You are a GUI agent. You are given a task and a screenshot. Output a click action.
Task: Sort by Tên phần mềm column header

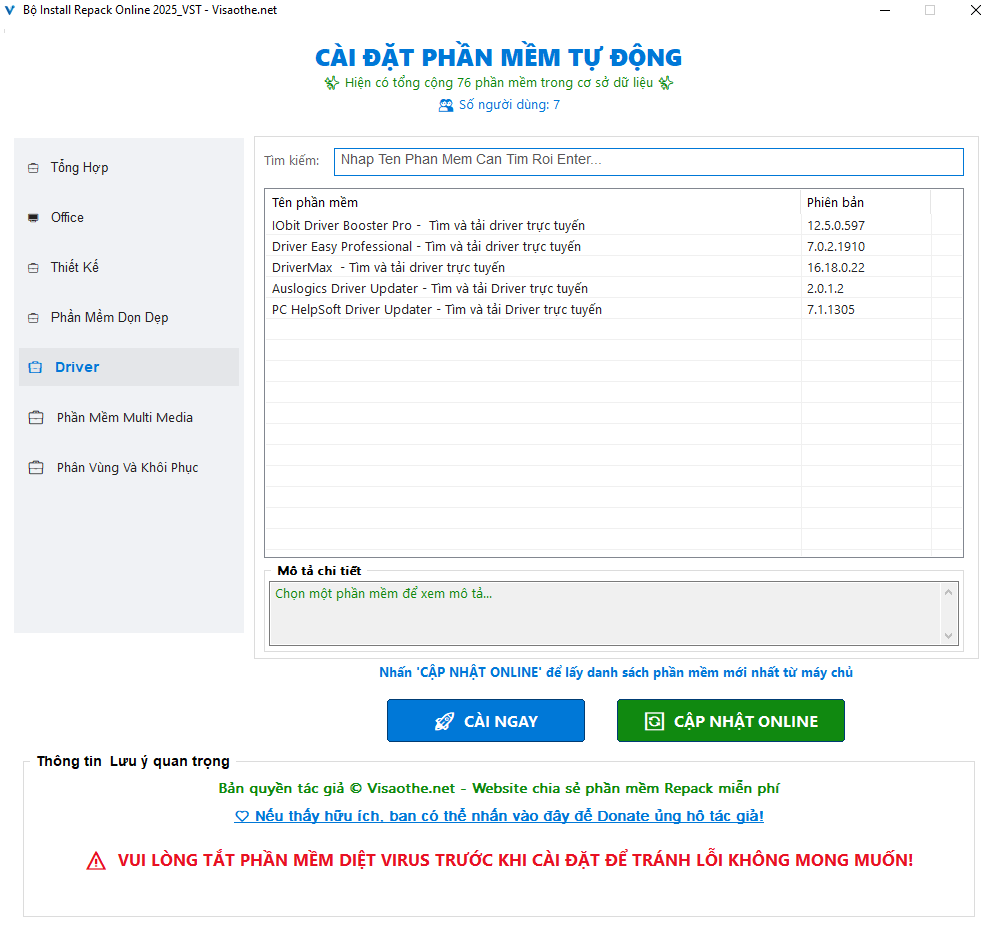point(533,202)
